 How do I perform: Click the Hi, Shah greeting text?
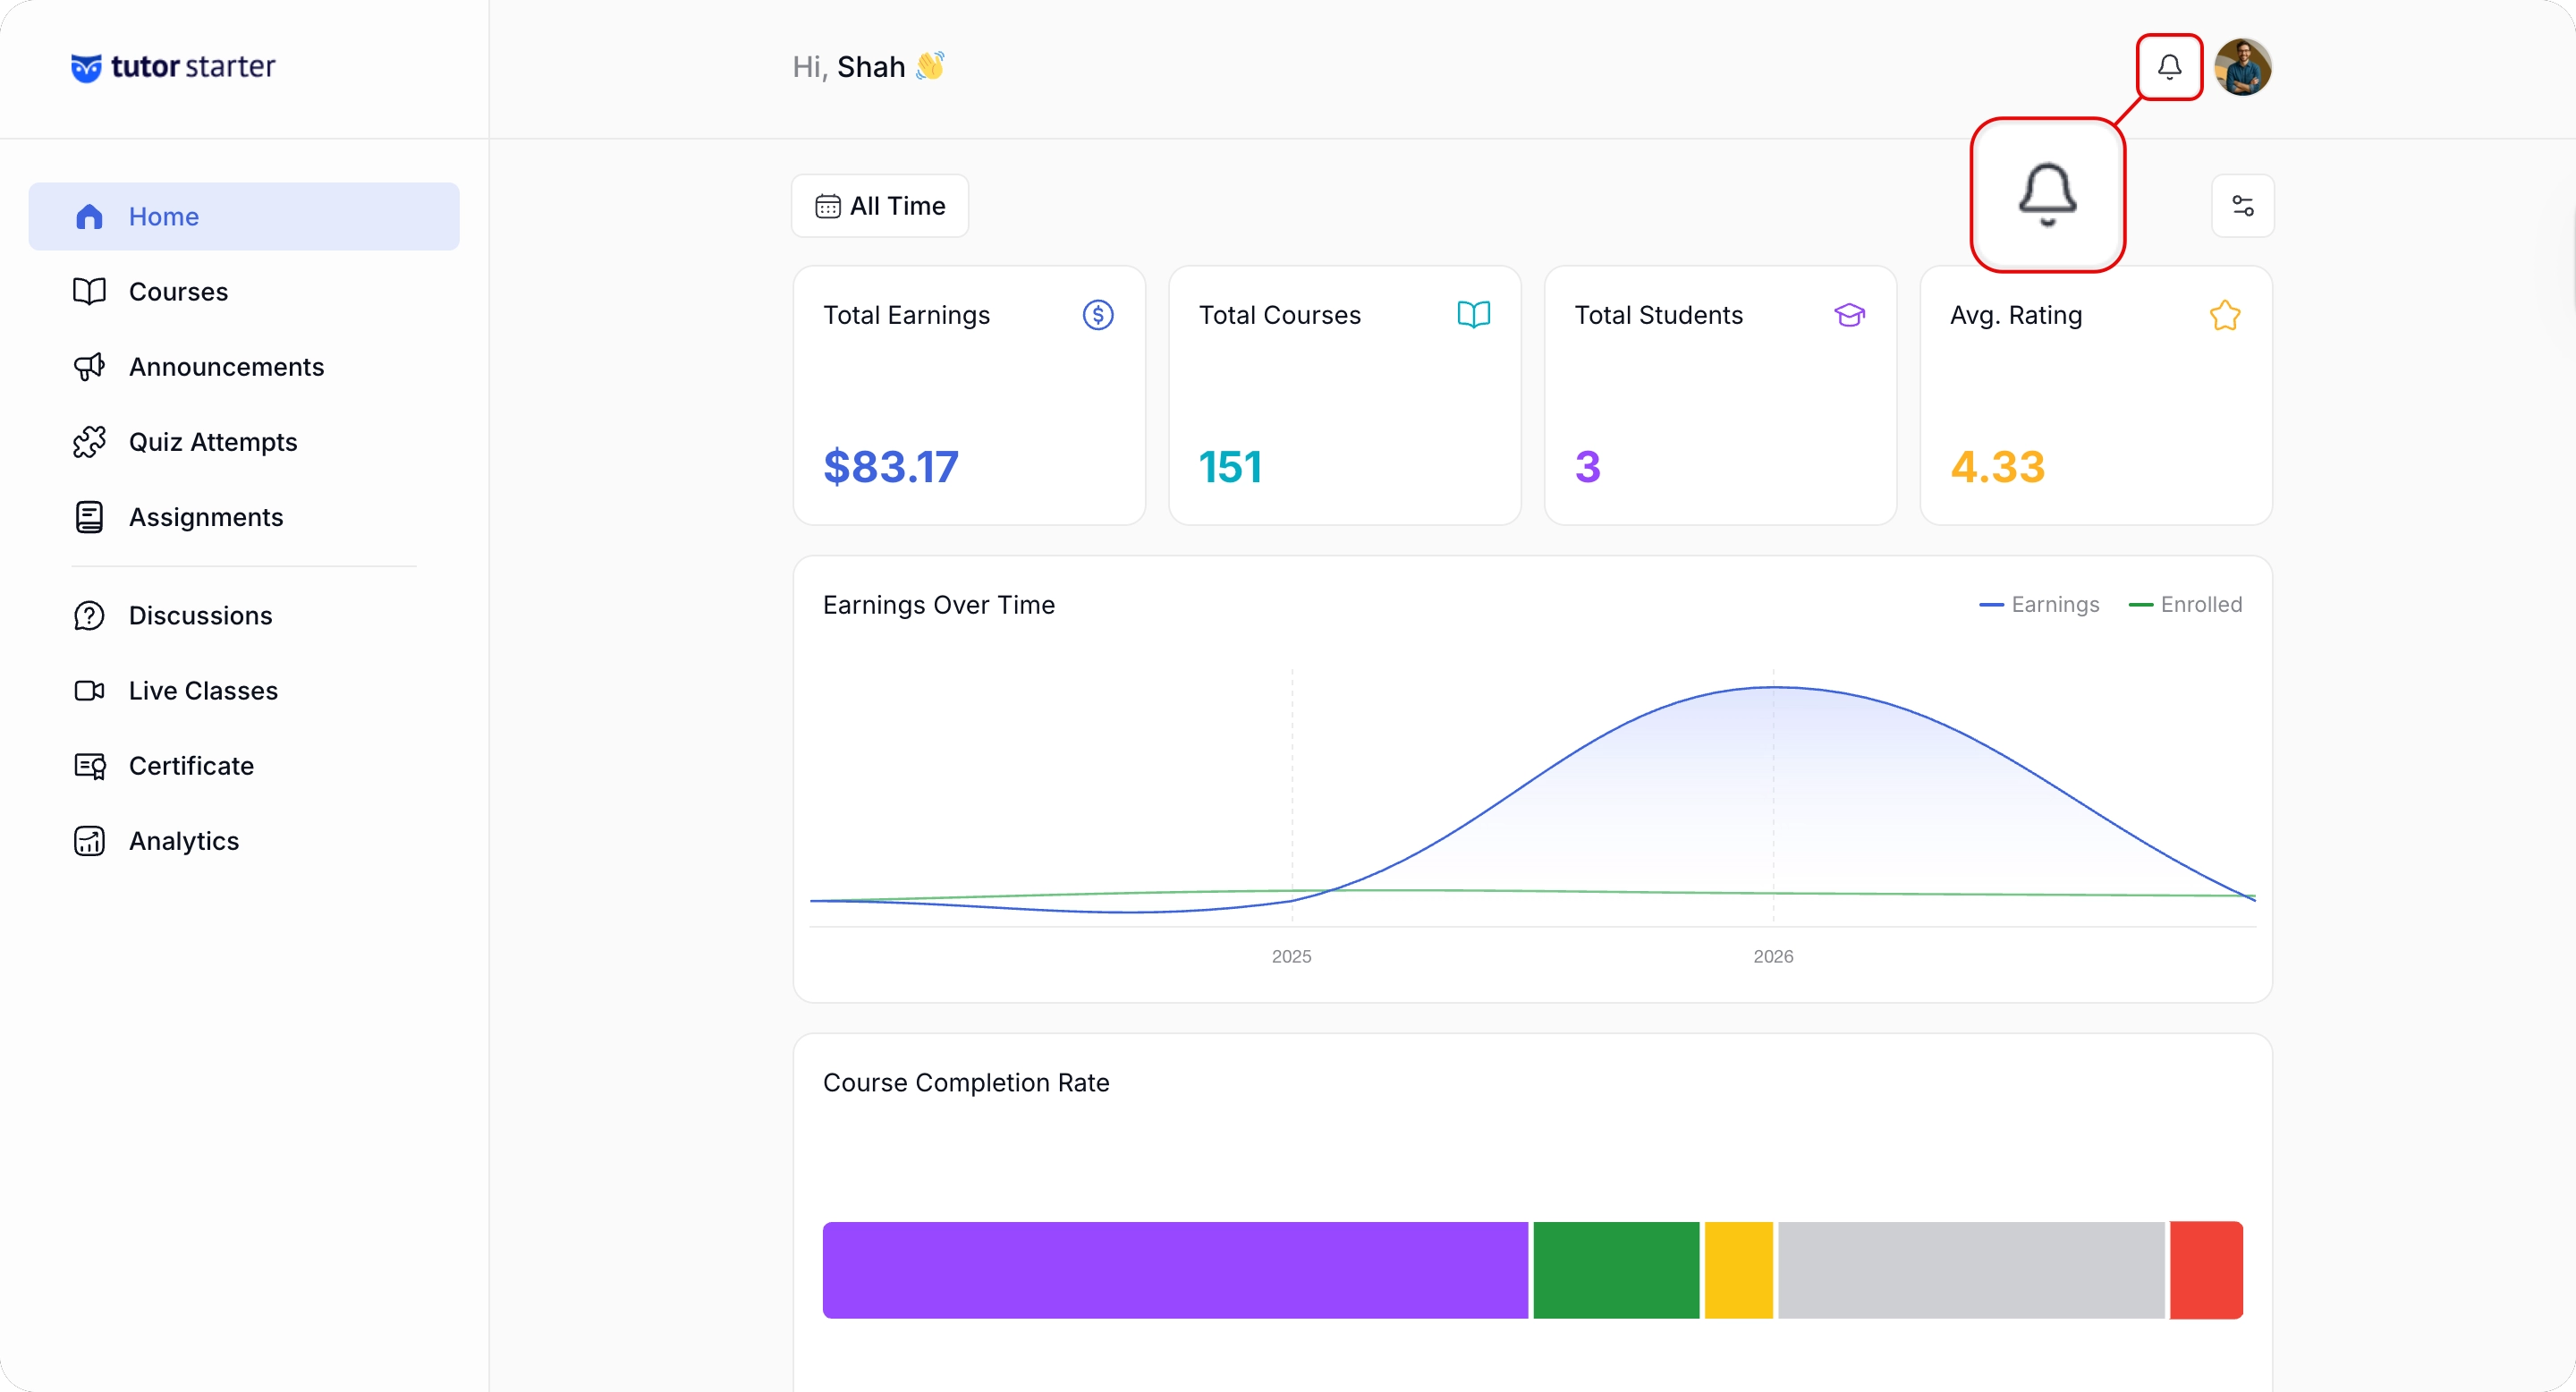[868, 67]
